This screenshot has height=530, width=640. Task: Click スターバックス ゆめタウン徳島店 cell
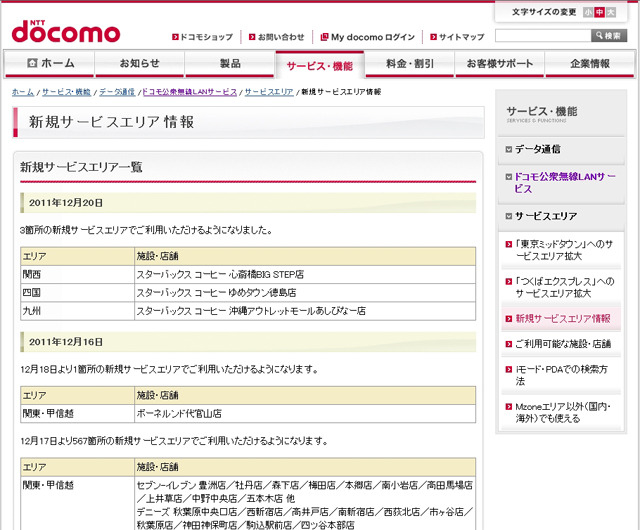coord(305,293)
